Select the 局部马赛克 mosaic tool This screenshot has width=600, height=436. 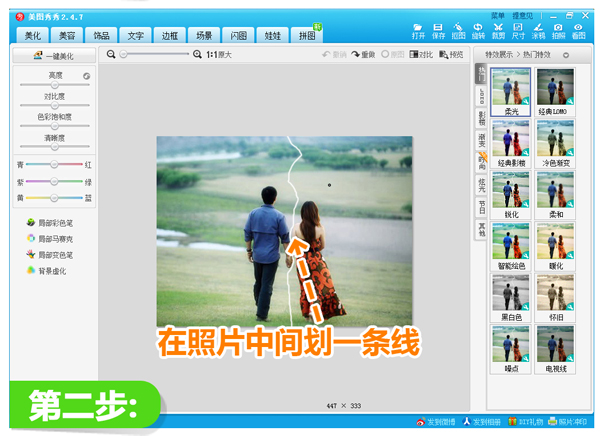click(56, 238)
